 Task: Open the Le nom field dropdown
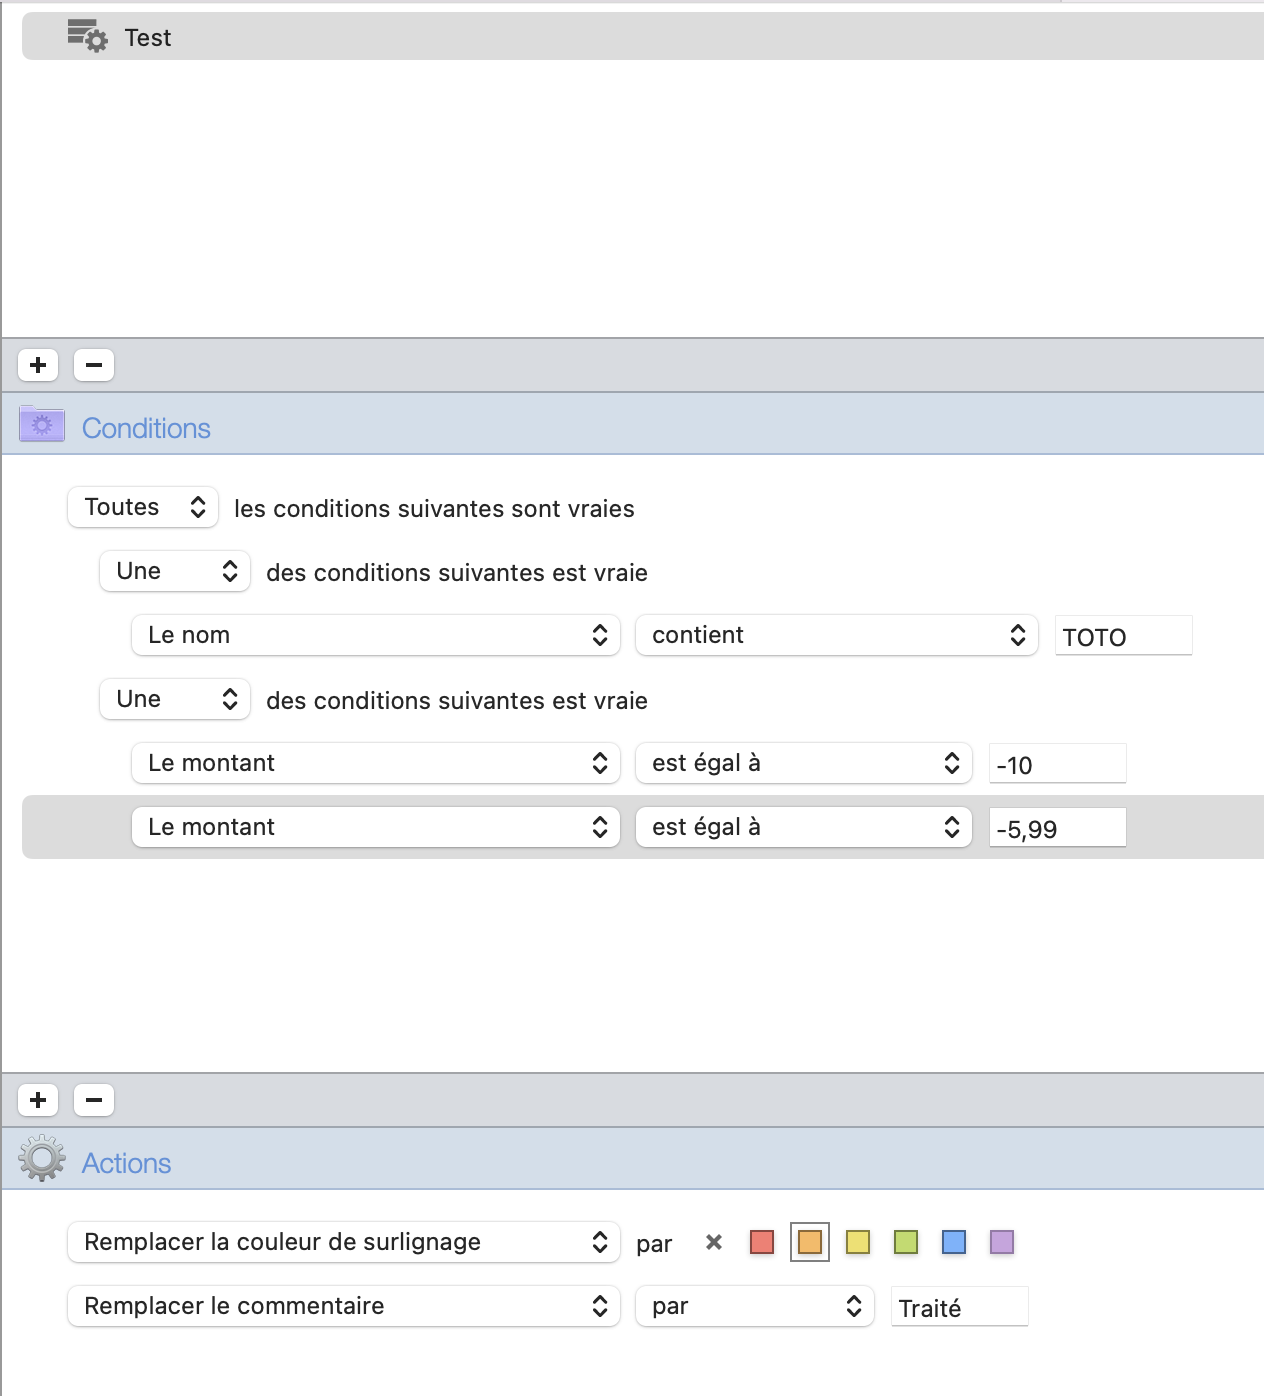[x=376, y=635]
